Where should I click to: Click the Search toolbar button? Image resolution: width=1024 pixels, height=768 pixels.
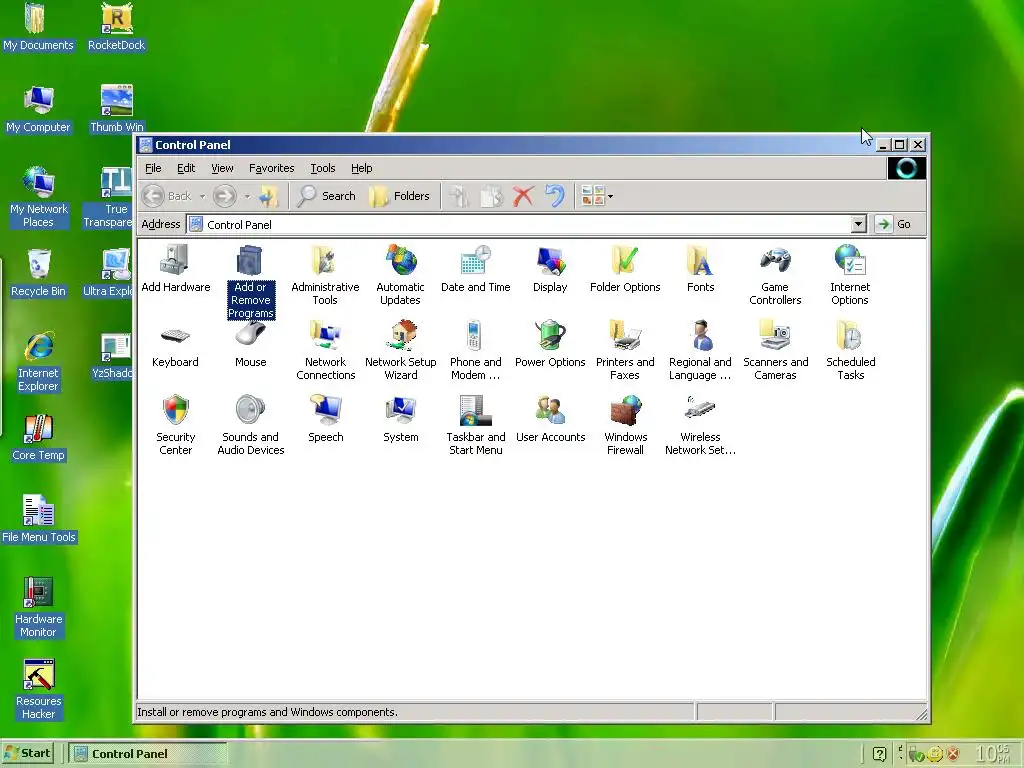point(325,196)
